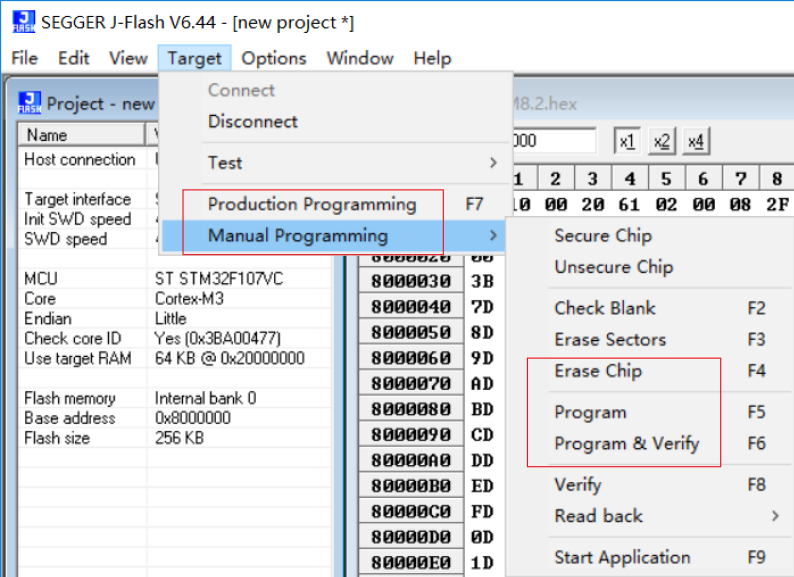Click Flash size value 256 KB
794x577 pixels.
pos(179,438)
